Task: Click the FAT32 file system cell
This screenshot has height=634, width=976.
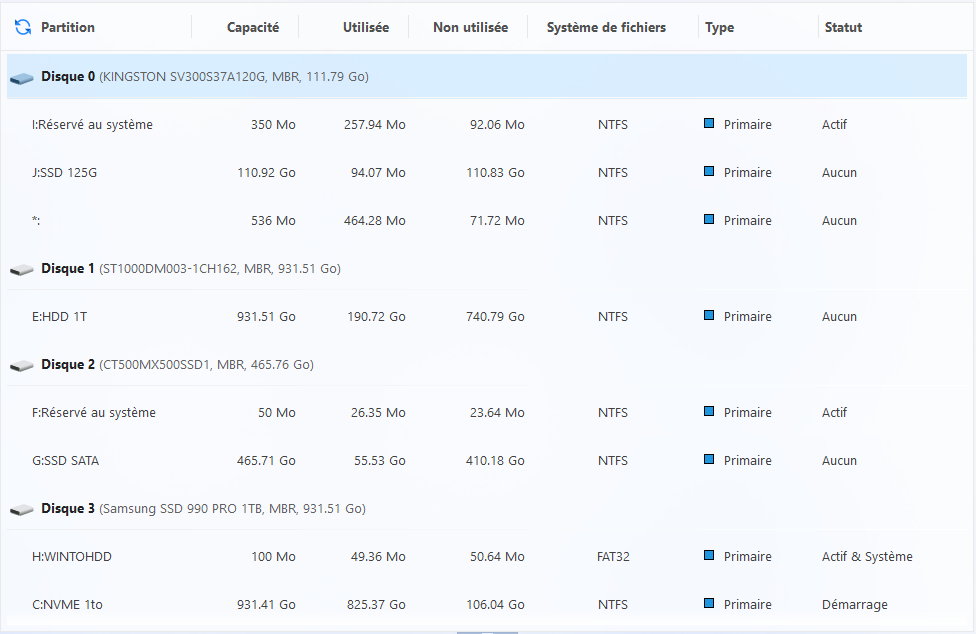Action: (x=613, y=557)
